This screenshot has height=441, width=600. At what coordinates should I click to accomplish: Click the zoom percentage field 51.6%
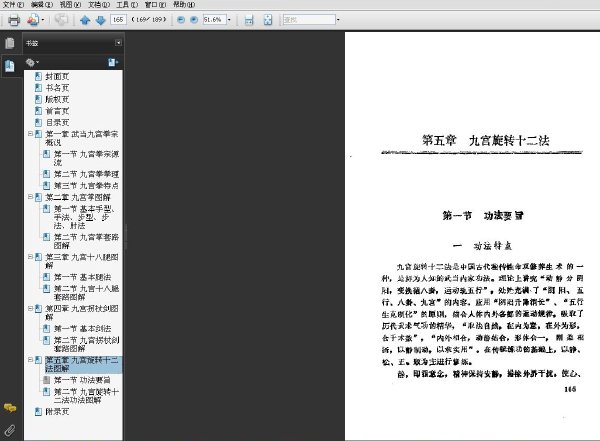214,20
